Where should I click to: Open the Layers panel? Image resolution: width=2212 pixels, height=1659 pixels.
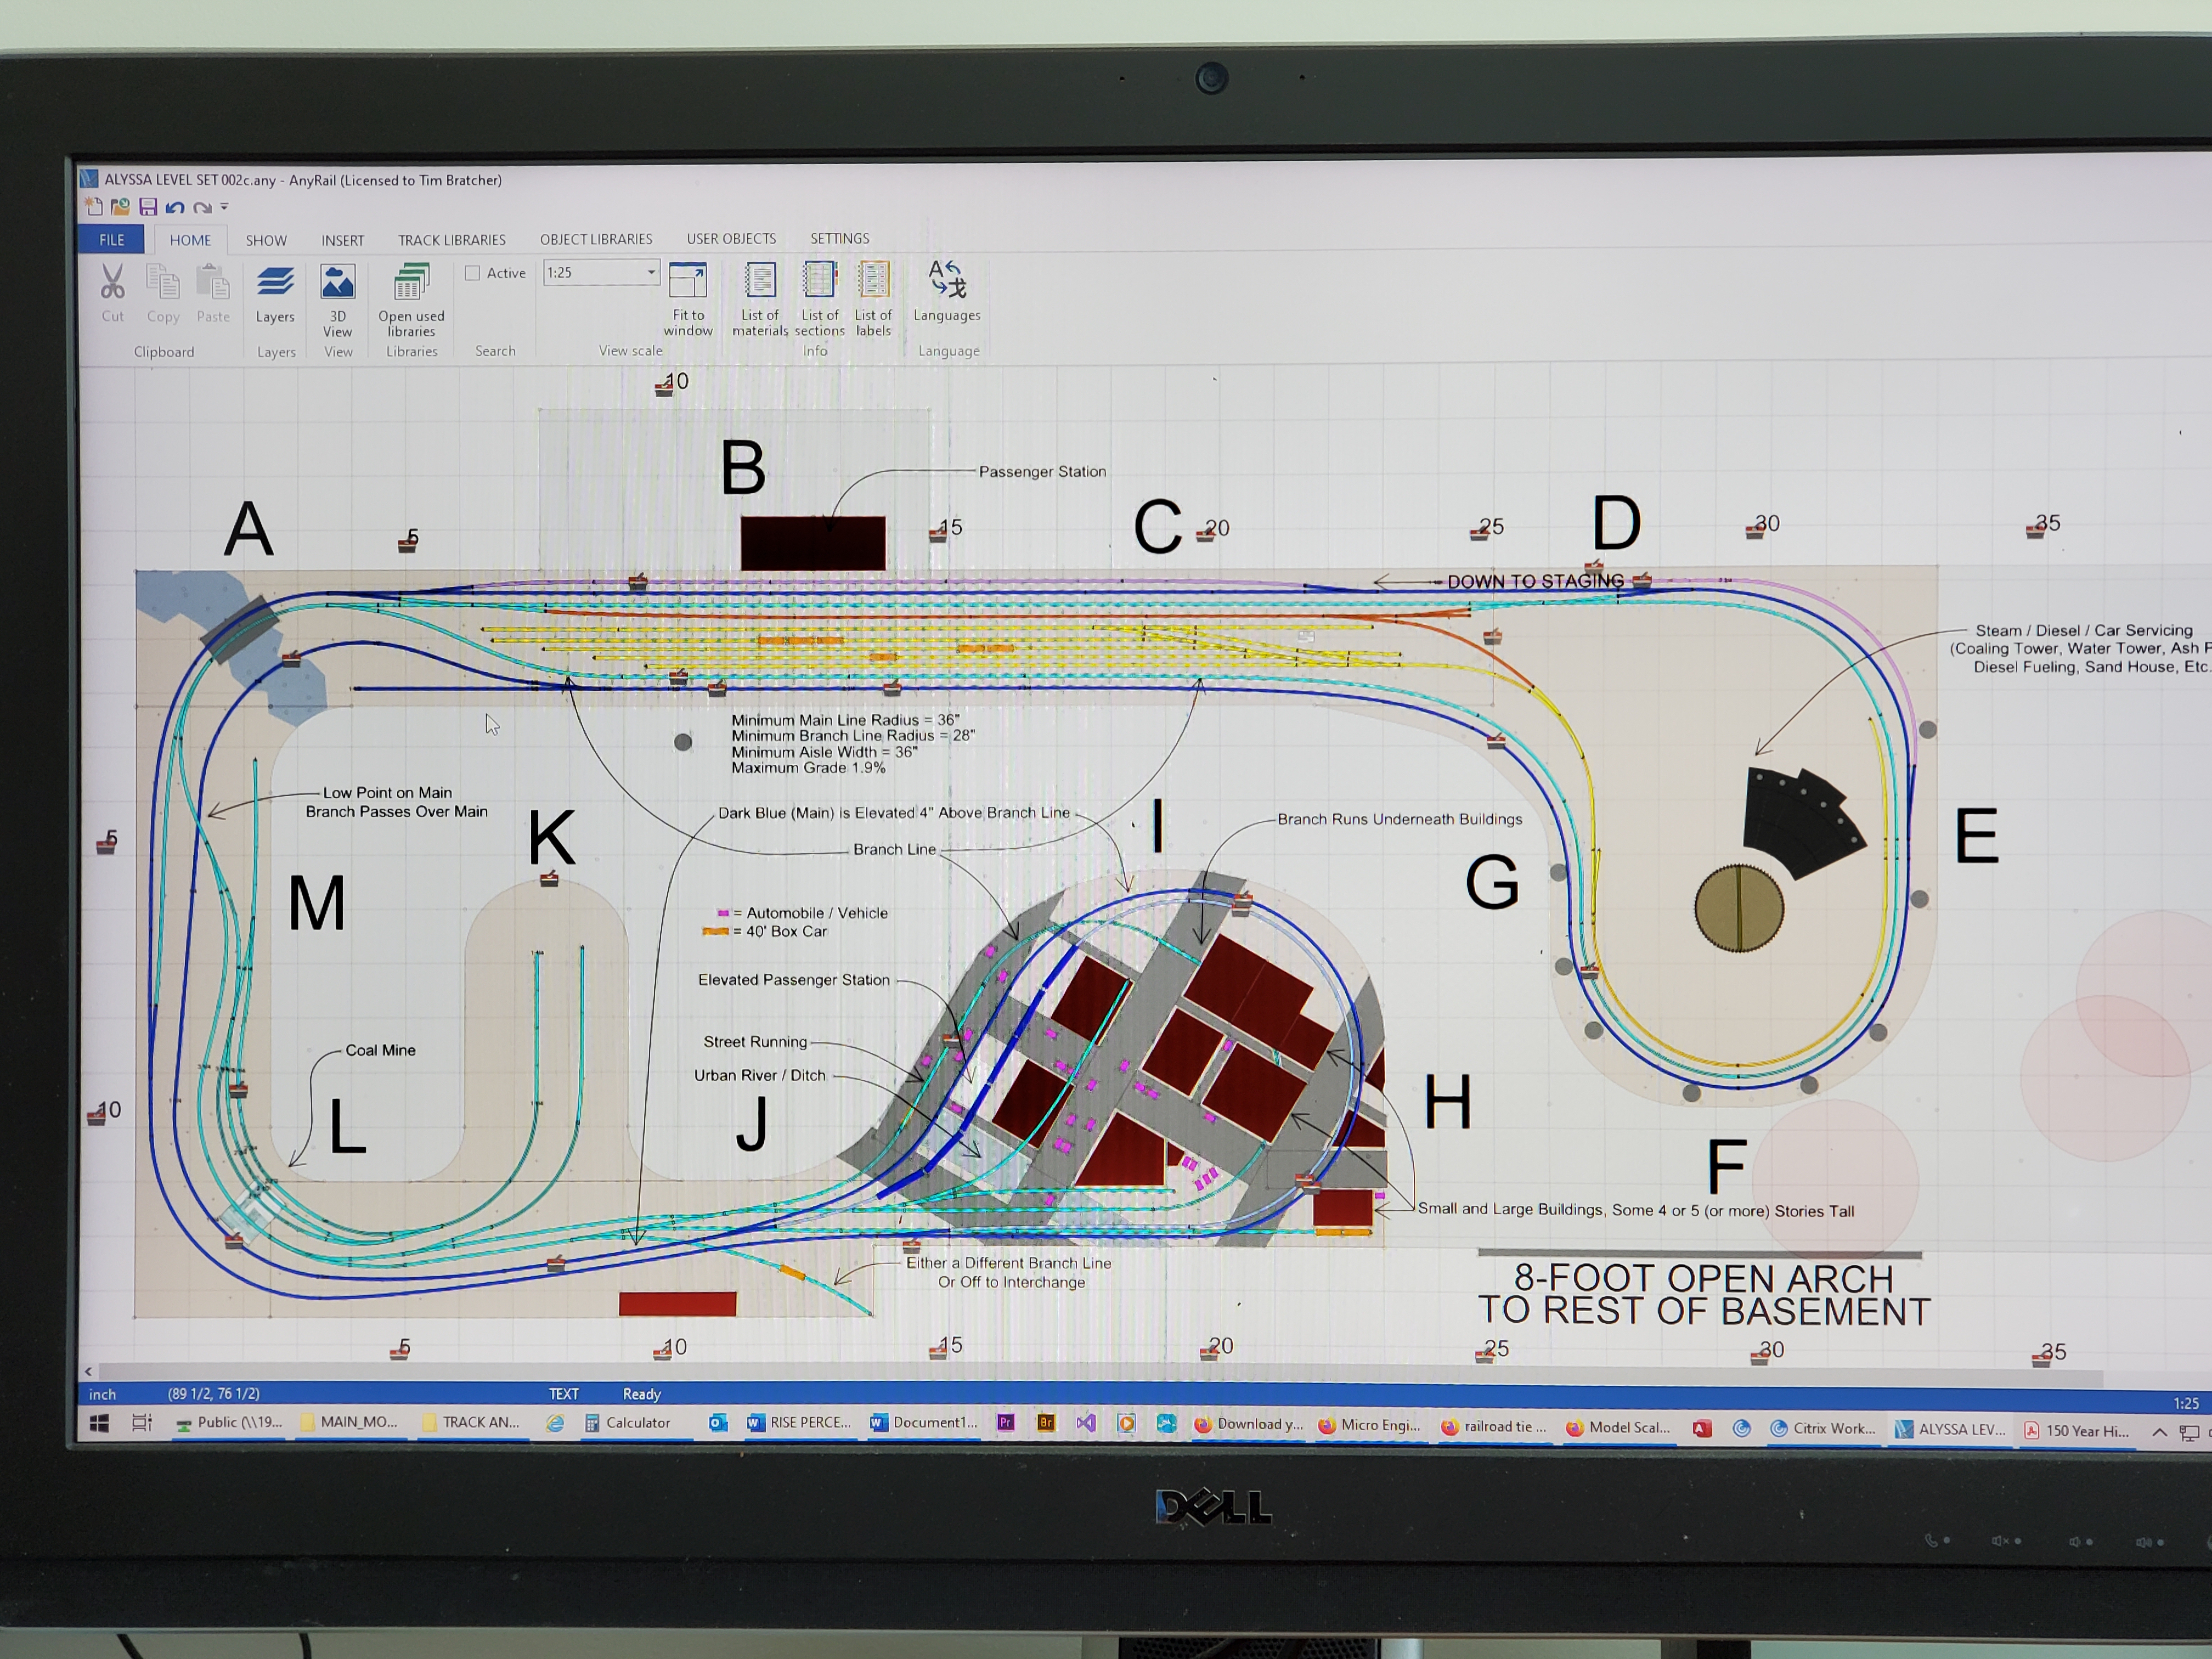tap(275, 294)
